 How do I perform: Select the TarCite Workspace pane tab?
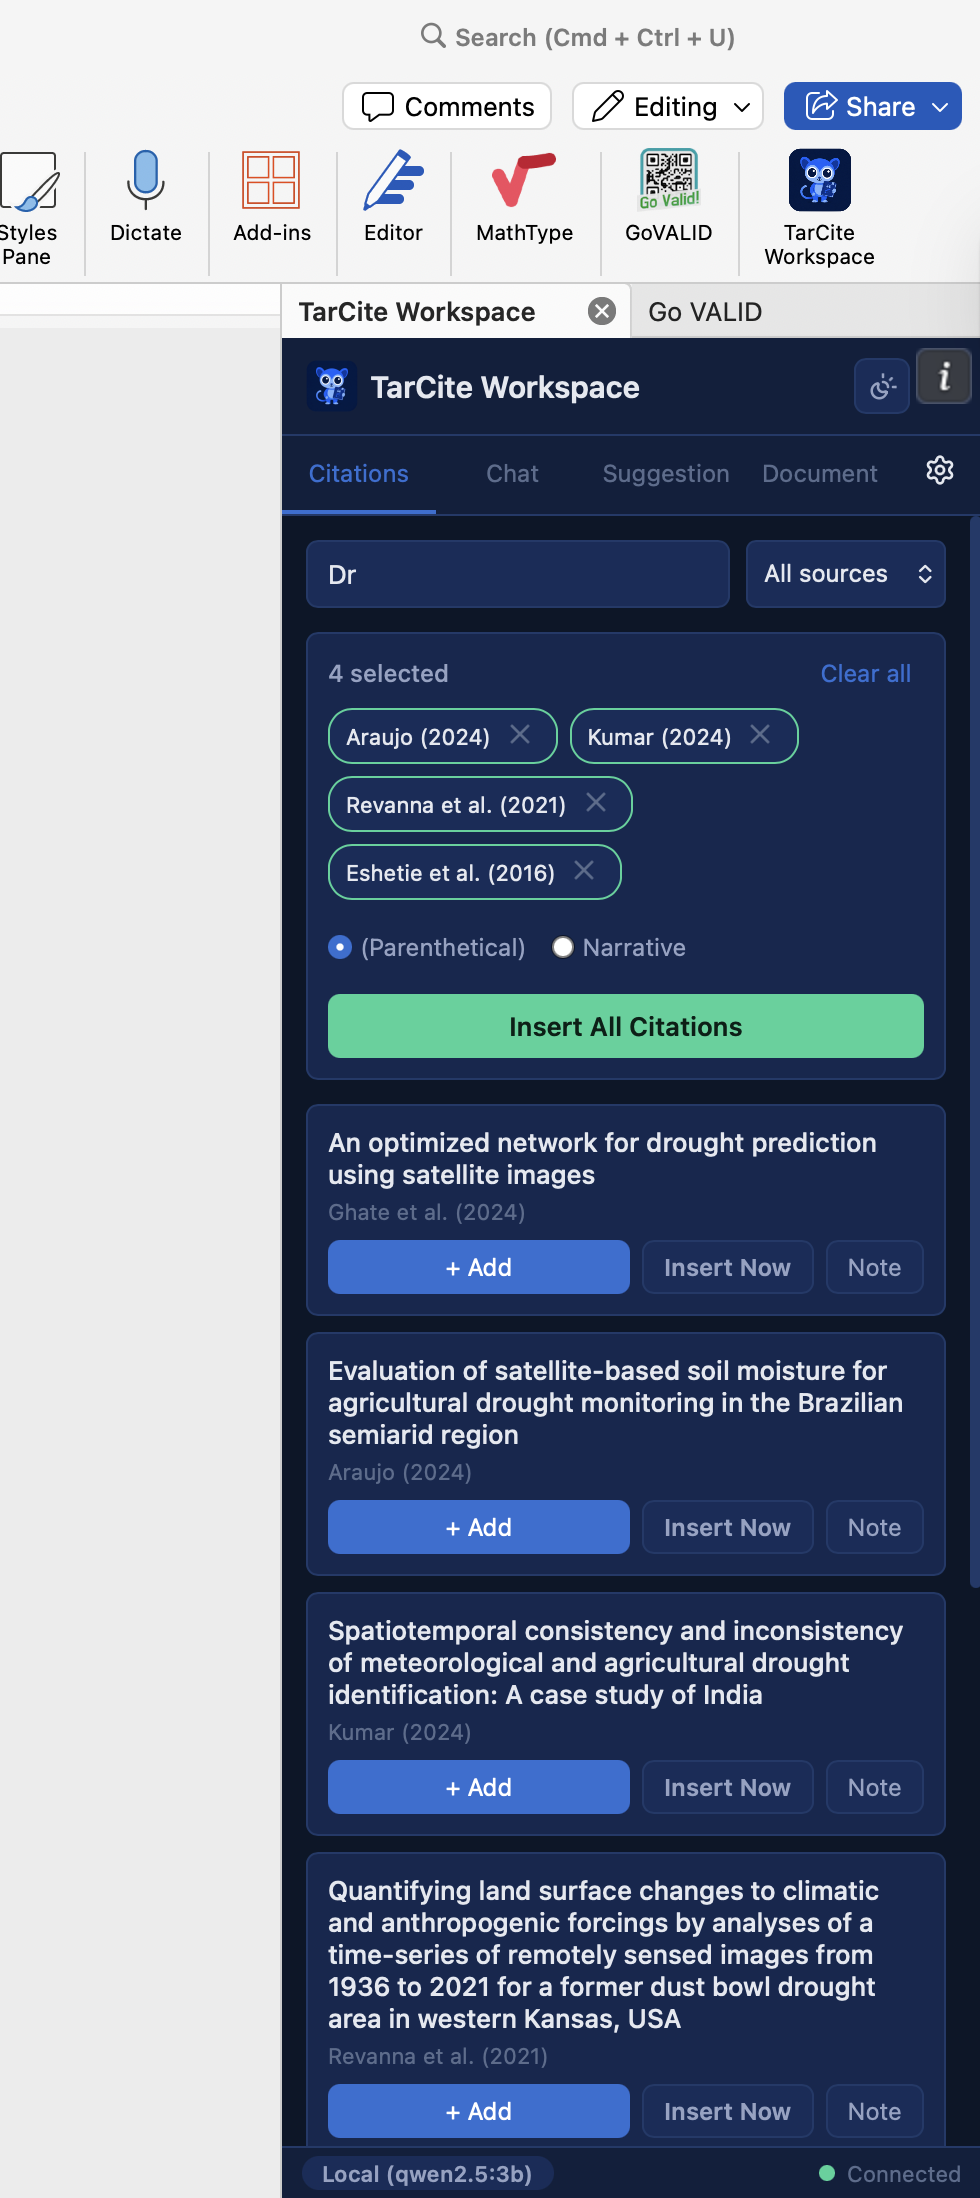[417, 312]
